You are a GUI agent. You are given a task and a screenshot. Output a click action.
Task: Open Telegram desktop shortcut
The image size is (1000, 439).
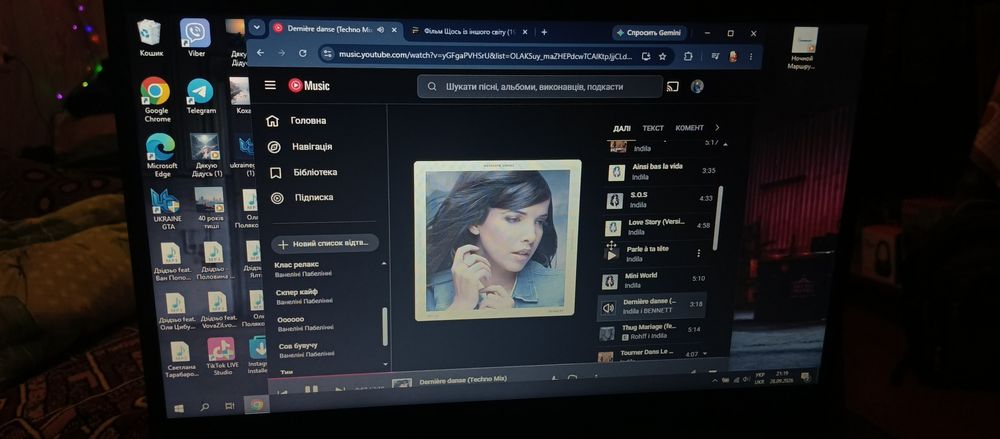tap(200, 96)
